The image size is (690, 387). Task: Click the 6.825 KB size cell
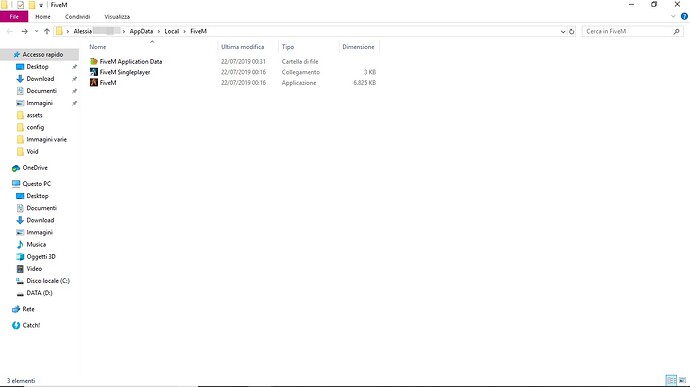pos(364,83)
